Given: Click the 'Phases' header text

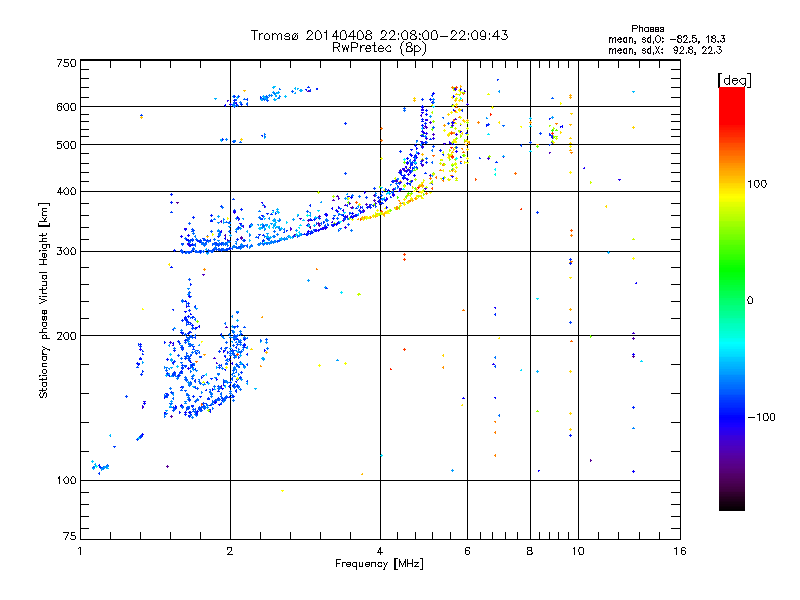Looking at the screenshot, I should tap(647, 29).
